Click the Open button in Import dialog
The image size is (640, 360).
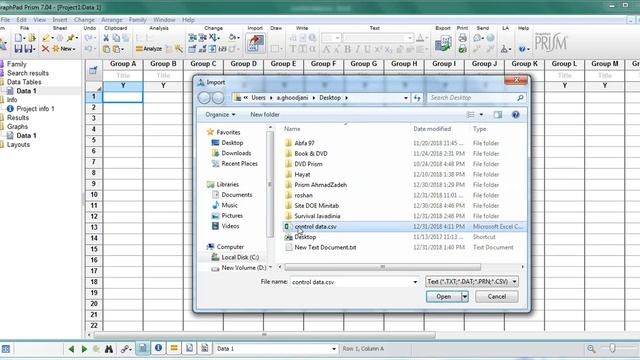(444, 297)
